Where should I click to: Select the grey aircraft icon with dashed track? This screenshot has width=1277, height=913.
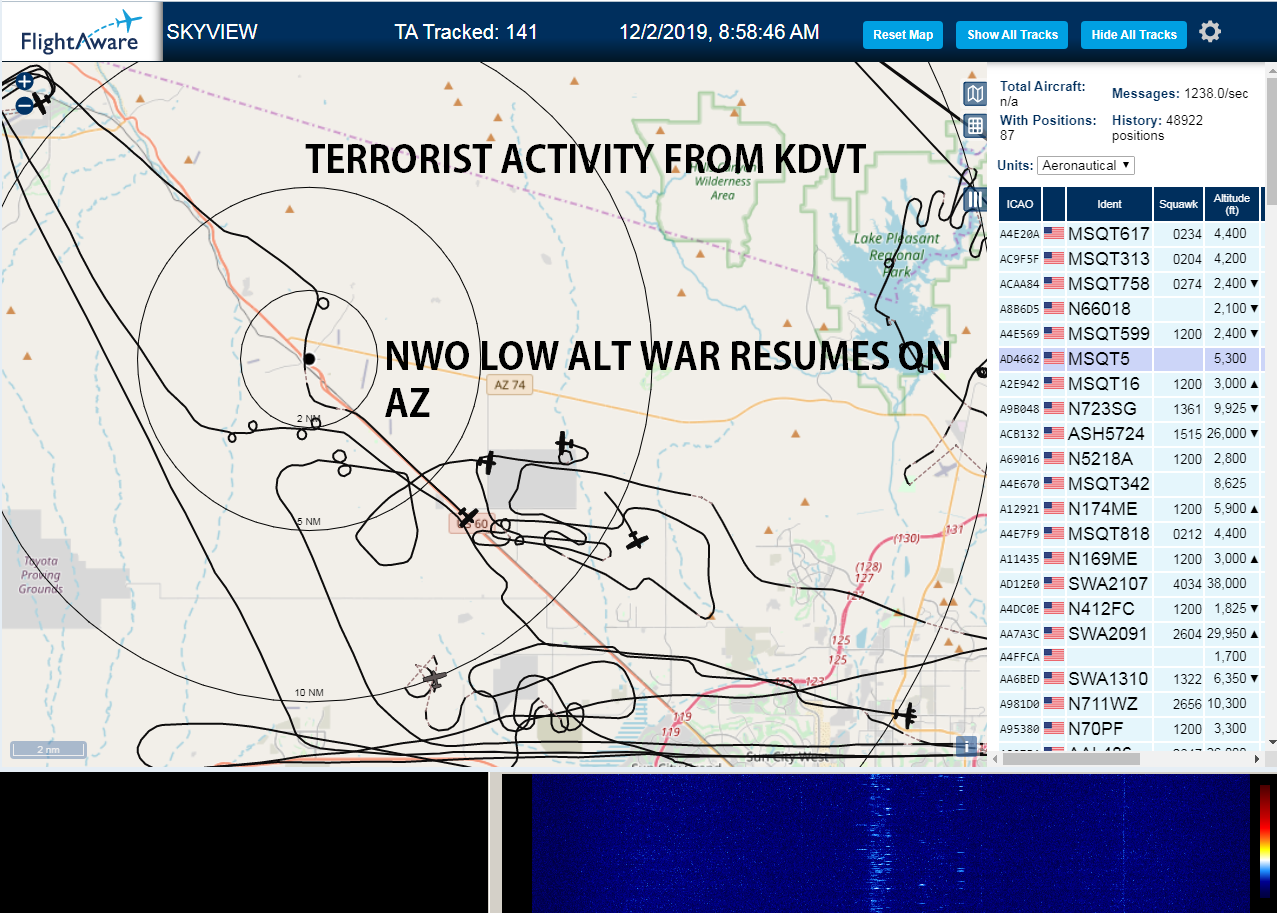(434, 679)
